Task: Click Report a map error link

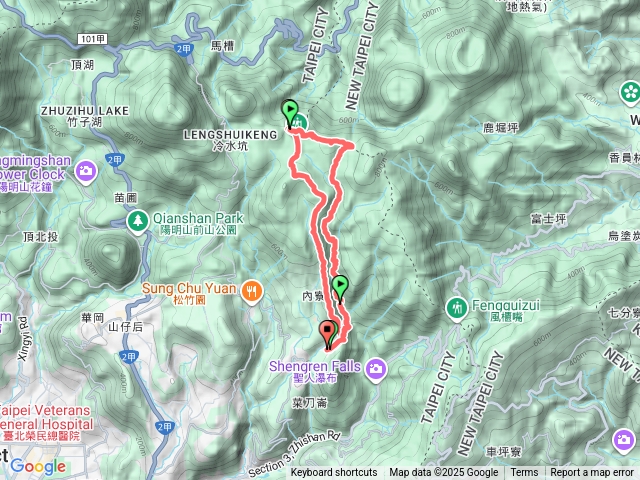Action: [x=592, y=473]
